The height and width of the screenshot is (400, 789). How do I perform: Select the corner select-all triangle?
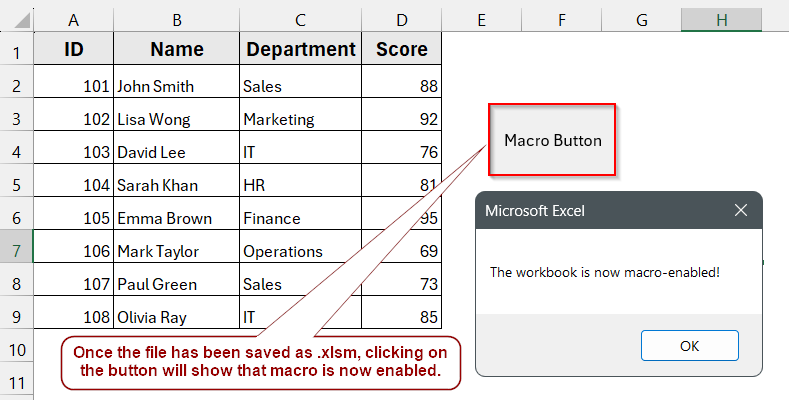click(17, 19)
